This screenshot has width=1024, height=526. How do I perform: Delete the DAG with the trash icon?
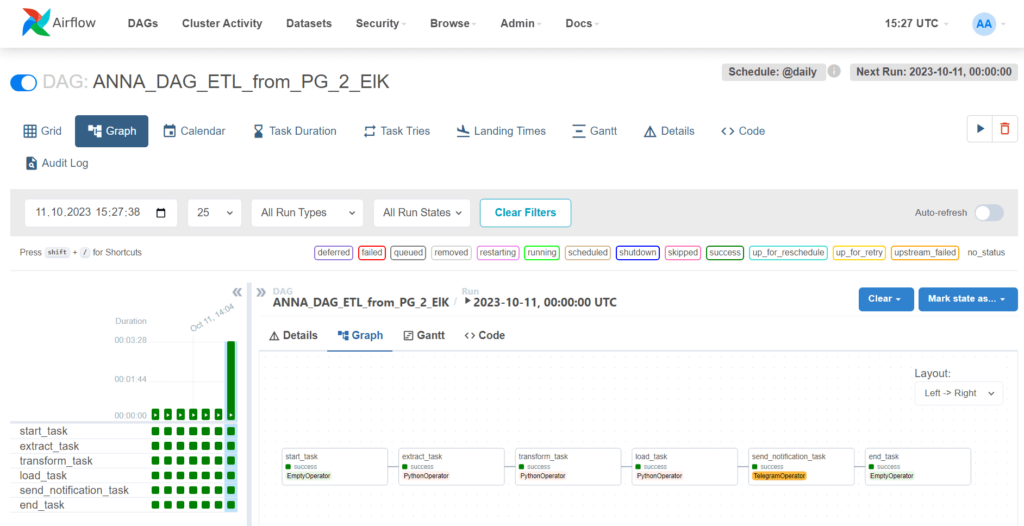1004,129
